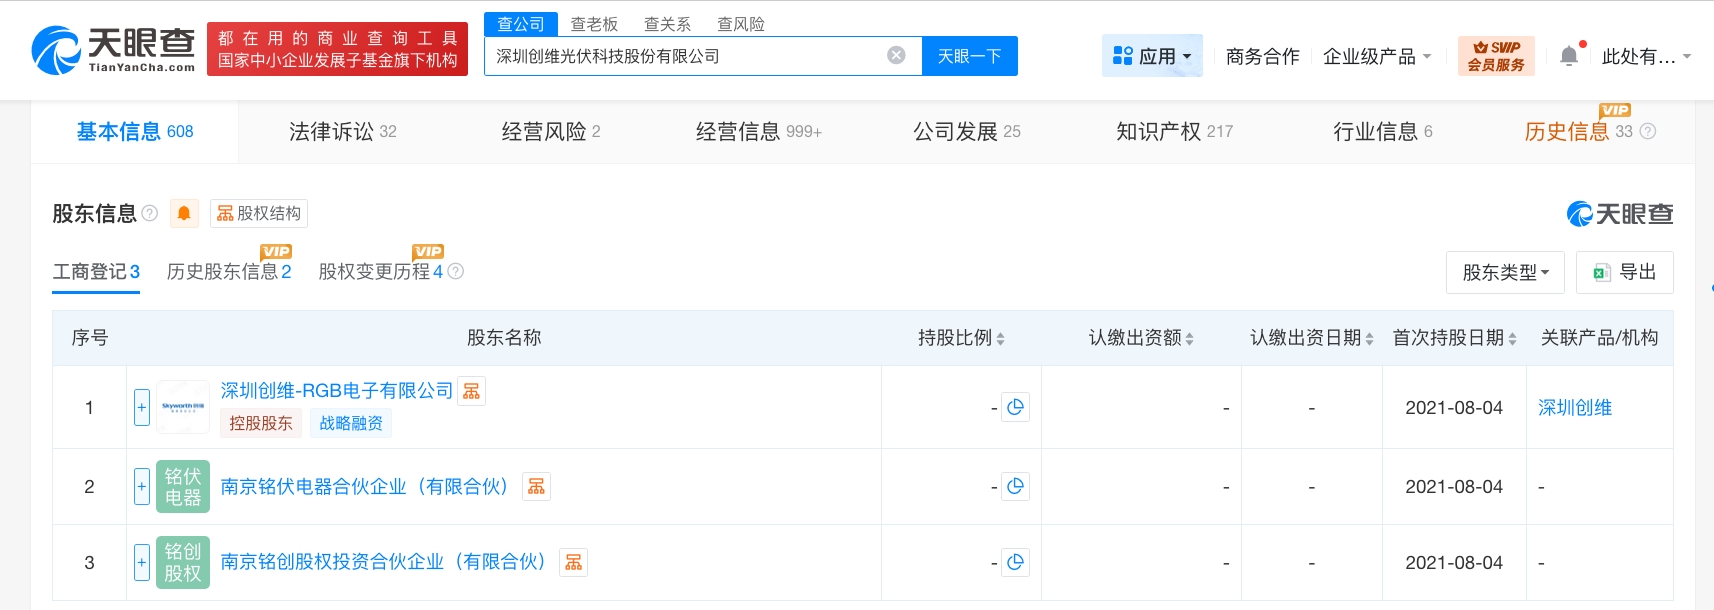The width and height of the screenshot is (1714, 610).
Task: Click the orange shareholder alert bell icon
Action: [x=184, y=213]
